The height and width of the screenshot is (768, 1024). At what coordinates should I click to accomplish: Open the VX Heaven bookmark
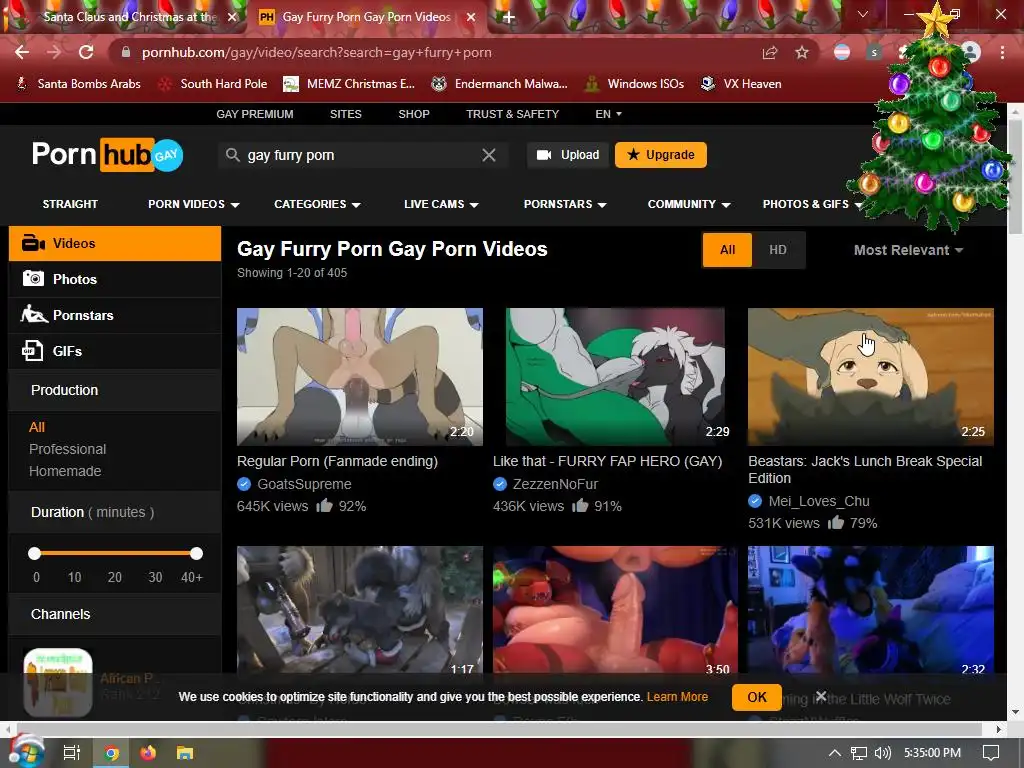pos(741,84)
